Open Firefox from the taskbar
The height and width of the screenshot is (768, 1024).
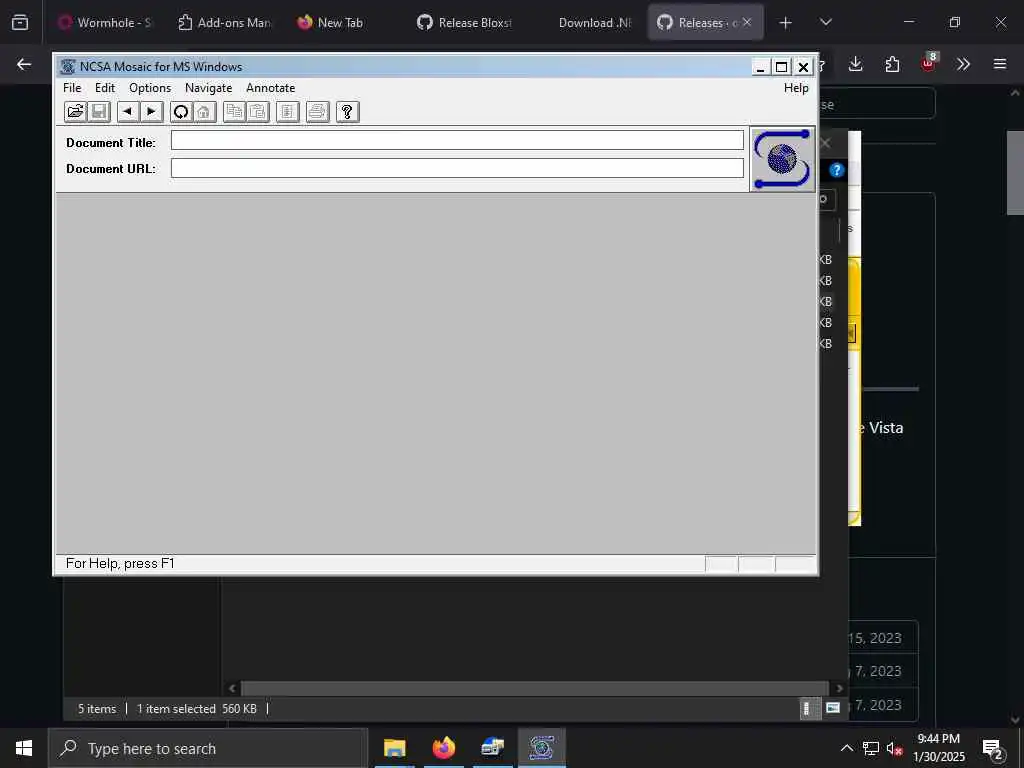pyautogui.click(x=443, y=748)
